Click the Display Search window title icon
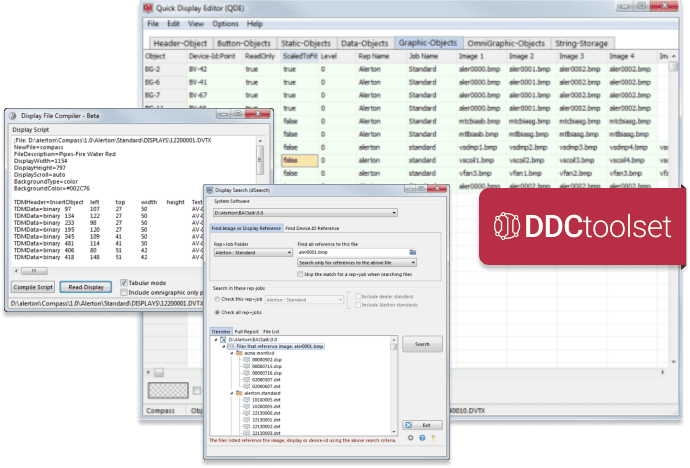This screenshot has width=690, height=468. tap(211, 187)
